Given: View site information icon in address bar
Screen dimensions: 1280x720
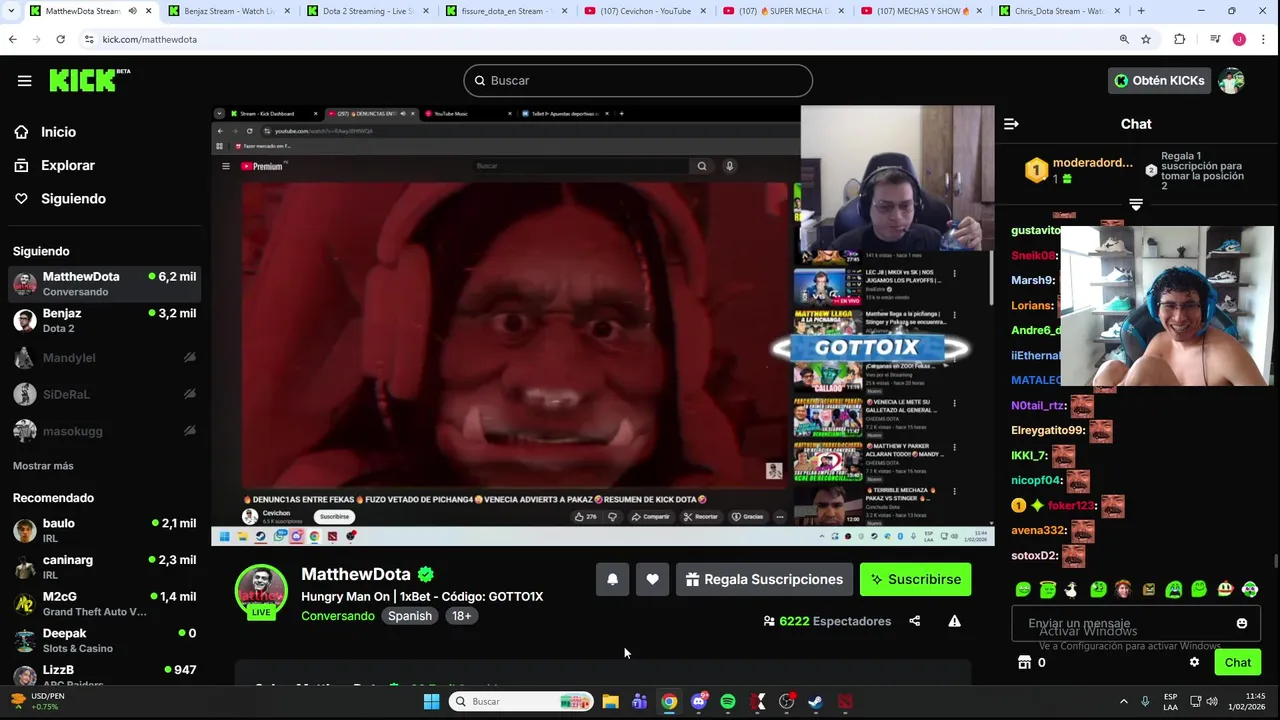Looking at the screenshot, I should tap(89, 39).
